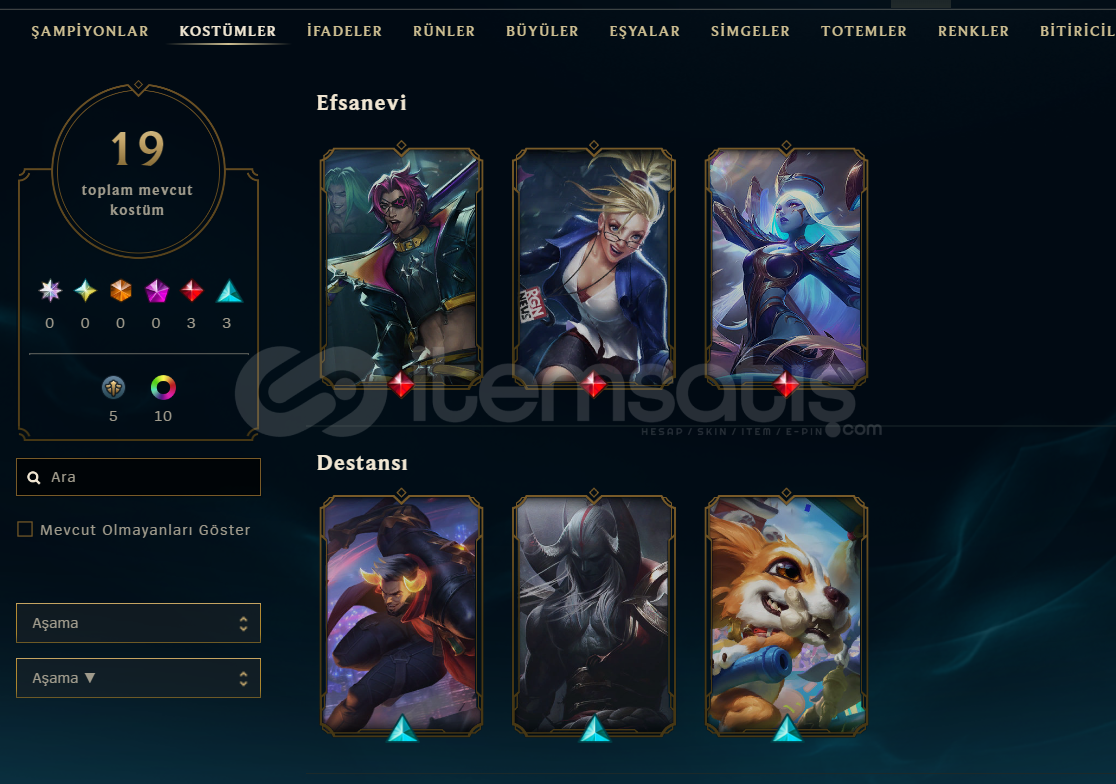This screenshot has height=784, width=1116.
Task: Select the pink-haired Efsanevi skin card
Action: 401,267
